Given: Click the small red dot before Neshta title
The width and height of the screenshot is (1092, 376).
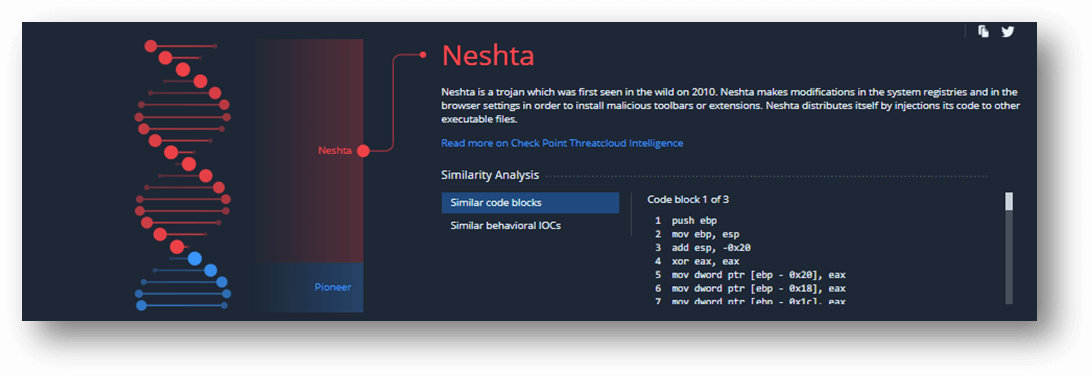Looking at the screenshot, I should pyautogui.click(x=423, y=54).
